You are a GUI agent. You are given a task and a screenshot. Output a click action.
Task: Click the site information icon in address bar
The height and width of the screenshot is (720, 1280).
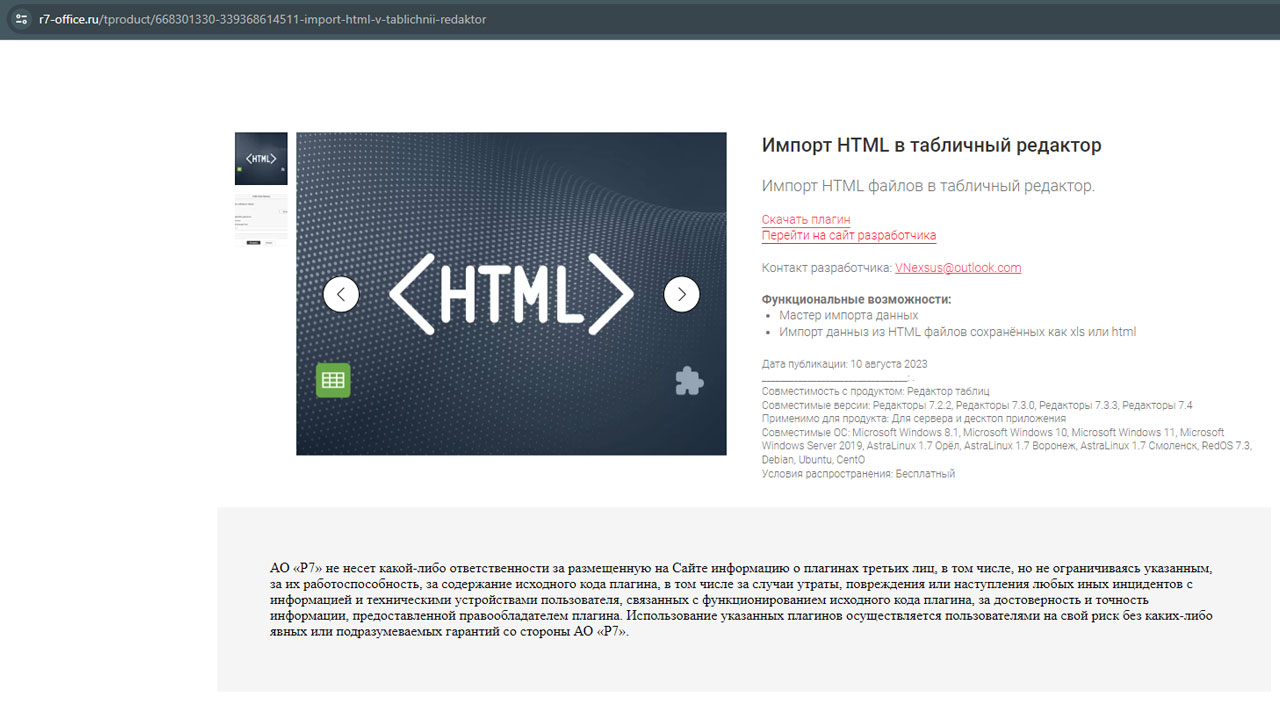point(22,19)
